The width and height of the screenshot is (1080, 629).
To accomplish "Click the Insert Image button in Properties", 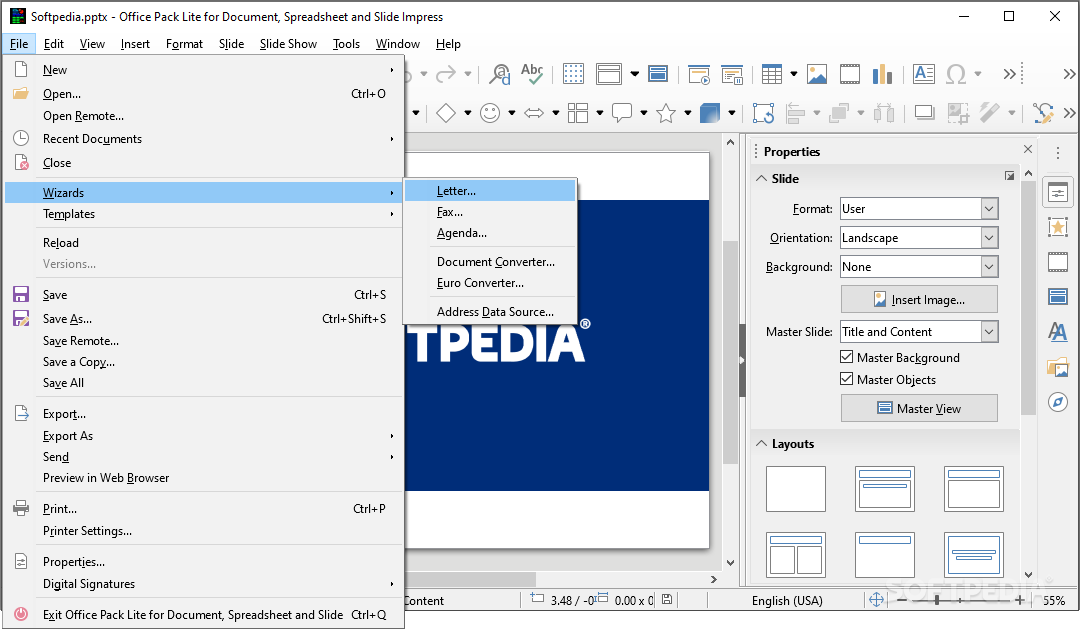I will (919, 299).
